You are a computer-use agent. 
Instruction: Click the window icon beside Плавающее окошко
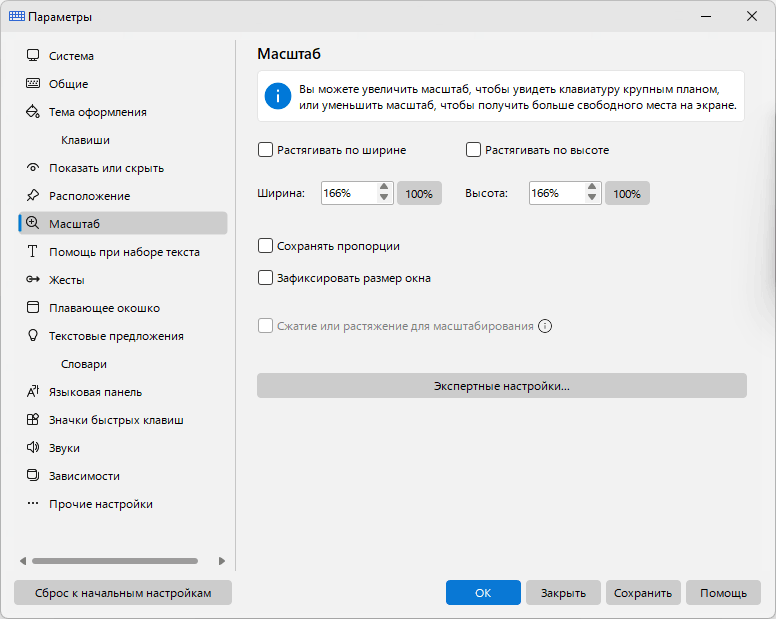click(x=33, y=307)
